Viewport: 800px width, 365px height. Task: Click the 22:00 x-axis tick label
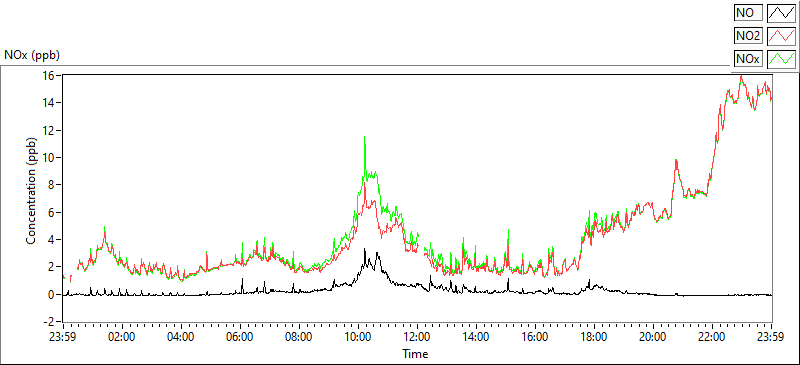[x=712, y=336]
